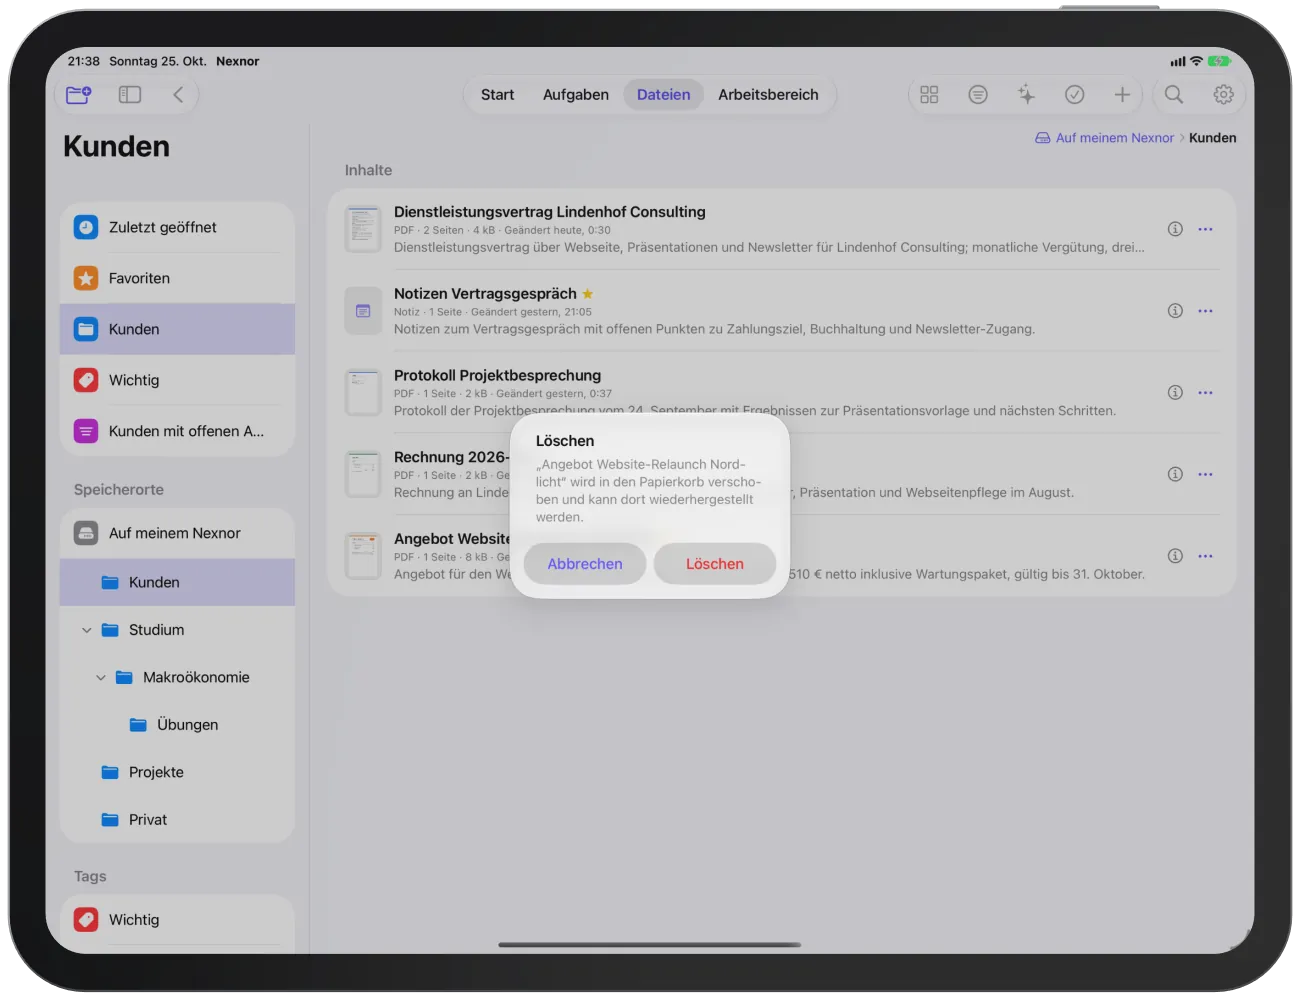This screenshot has width=1300, height=998.
Task: Open search with magnifier icon
Action: (1174, 94)
